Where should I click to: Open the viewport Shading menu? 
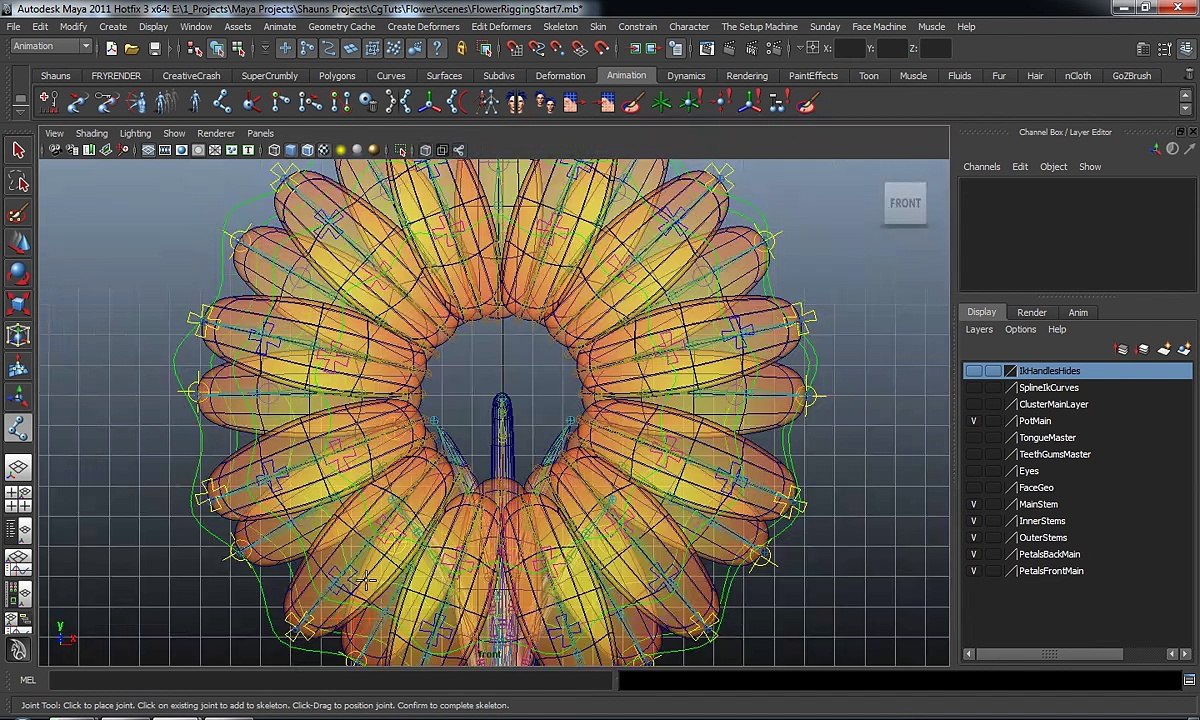click(91, 133)
